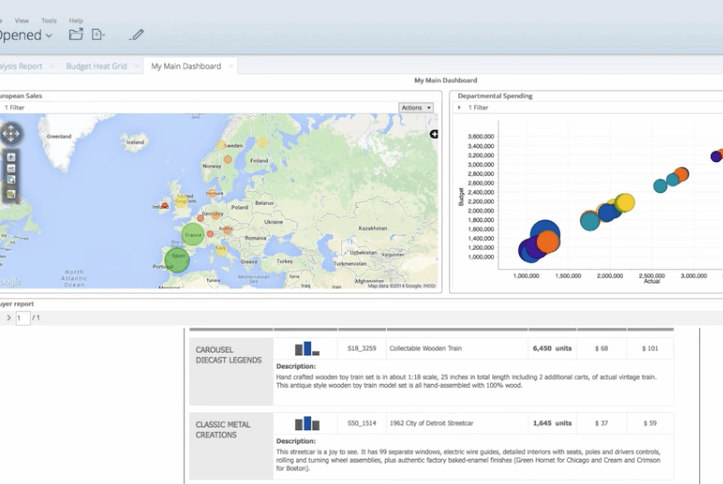Click the $ 68 price cell

pos(602,348)
